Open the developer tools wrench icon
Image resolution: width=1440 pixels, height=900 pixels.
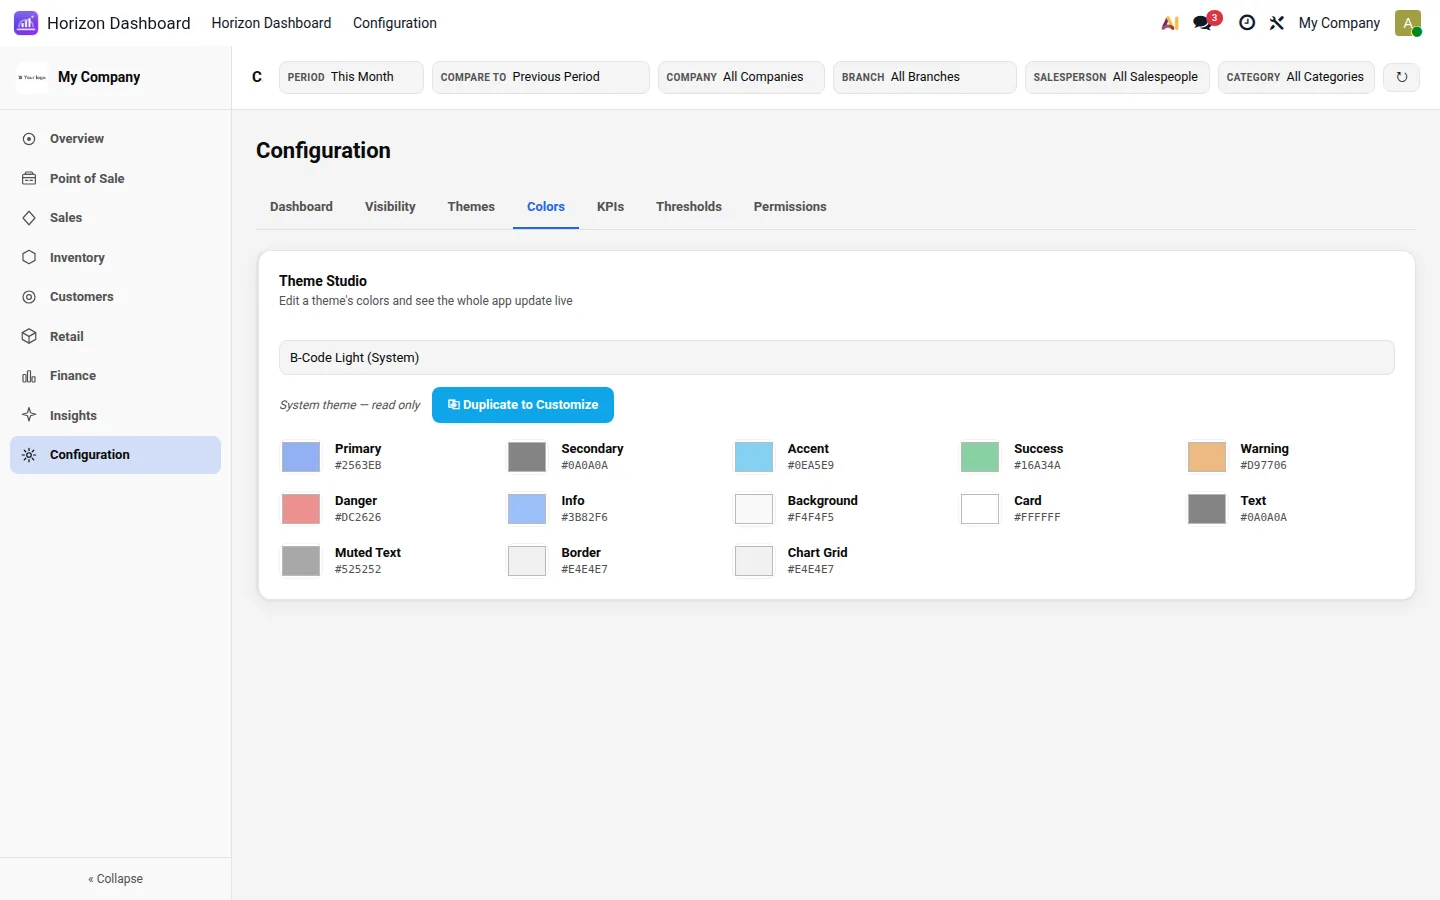1277,23
